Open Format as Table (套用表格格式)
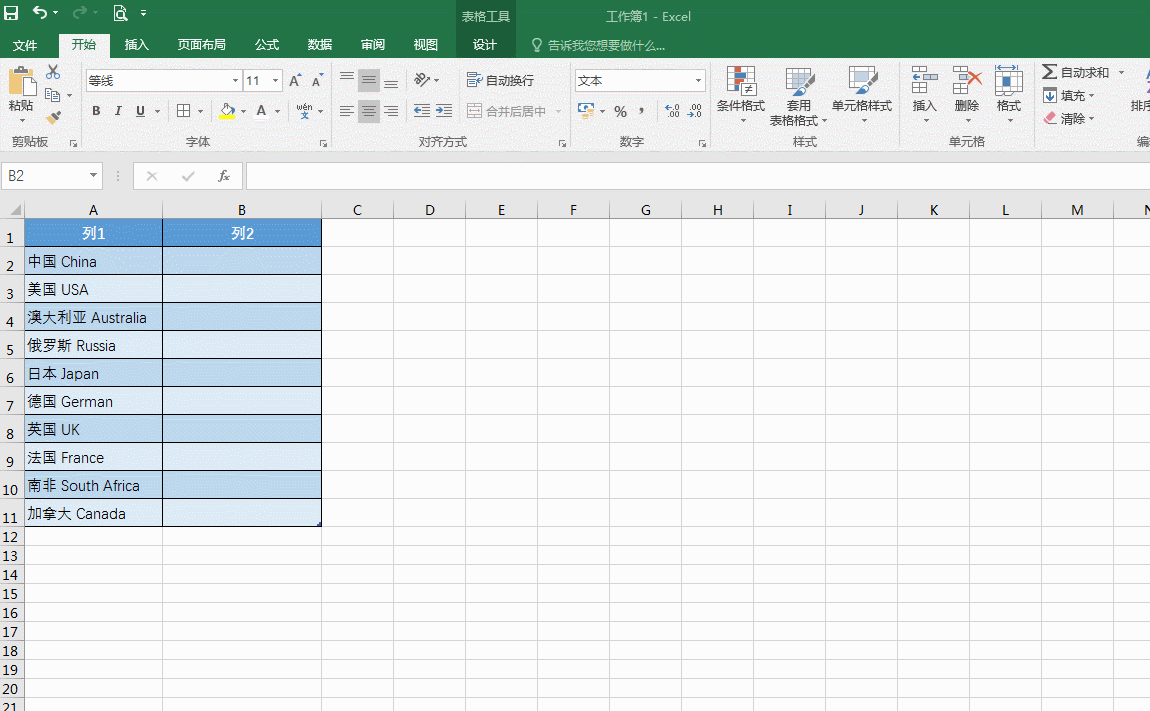The image size is (1150, 711). pyautogui.click(x=798, y=95)
